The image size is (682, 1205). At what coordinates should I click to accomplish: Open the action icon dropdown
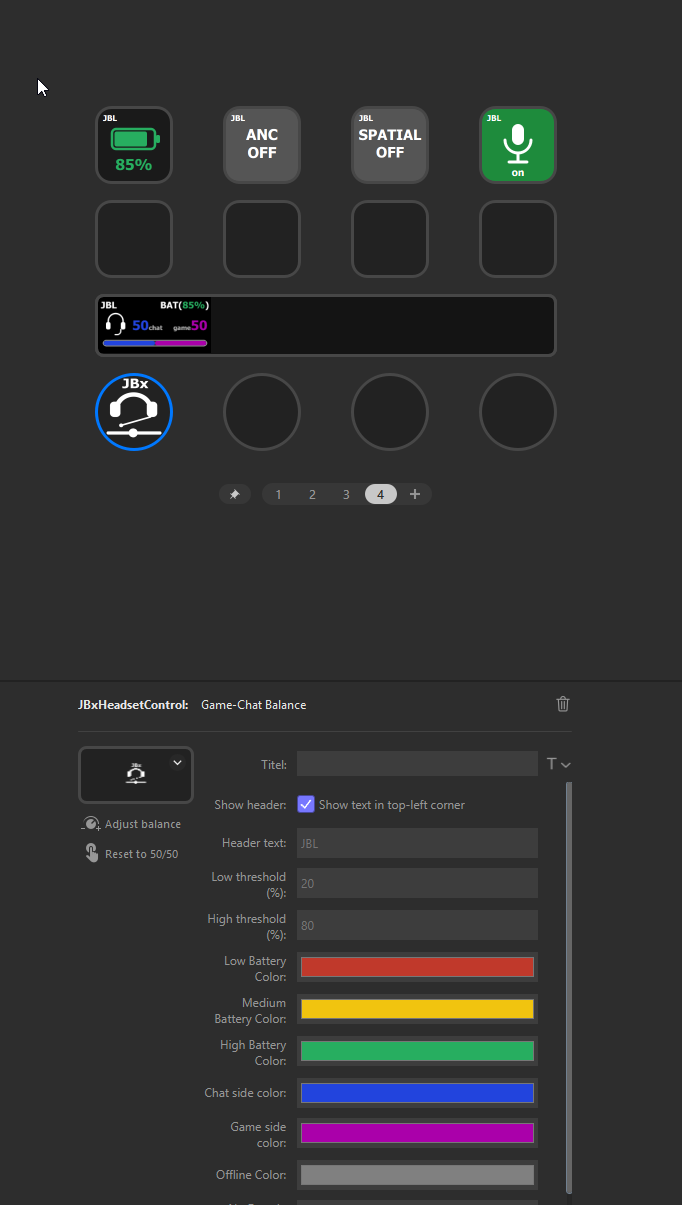tap(177, 762)
